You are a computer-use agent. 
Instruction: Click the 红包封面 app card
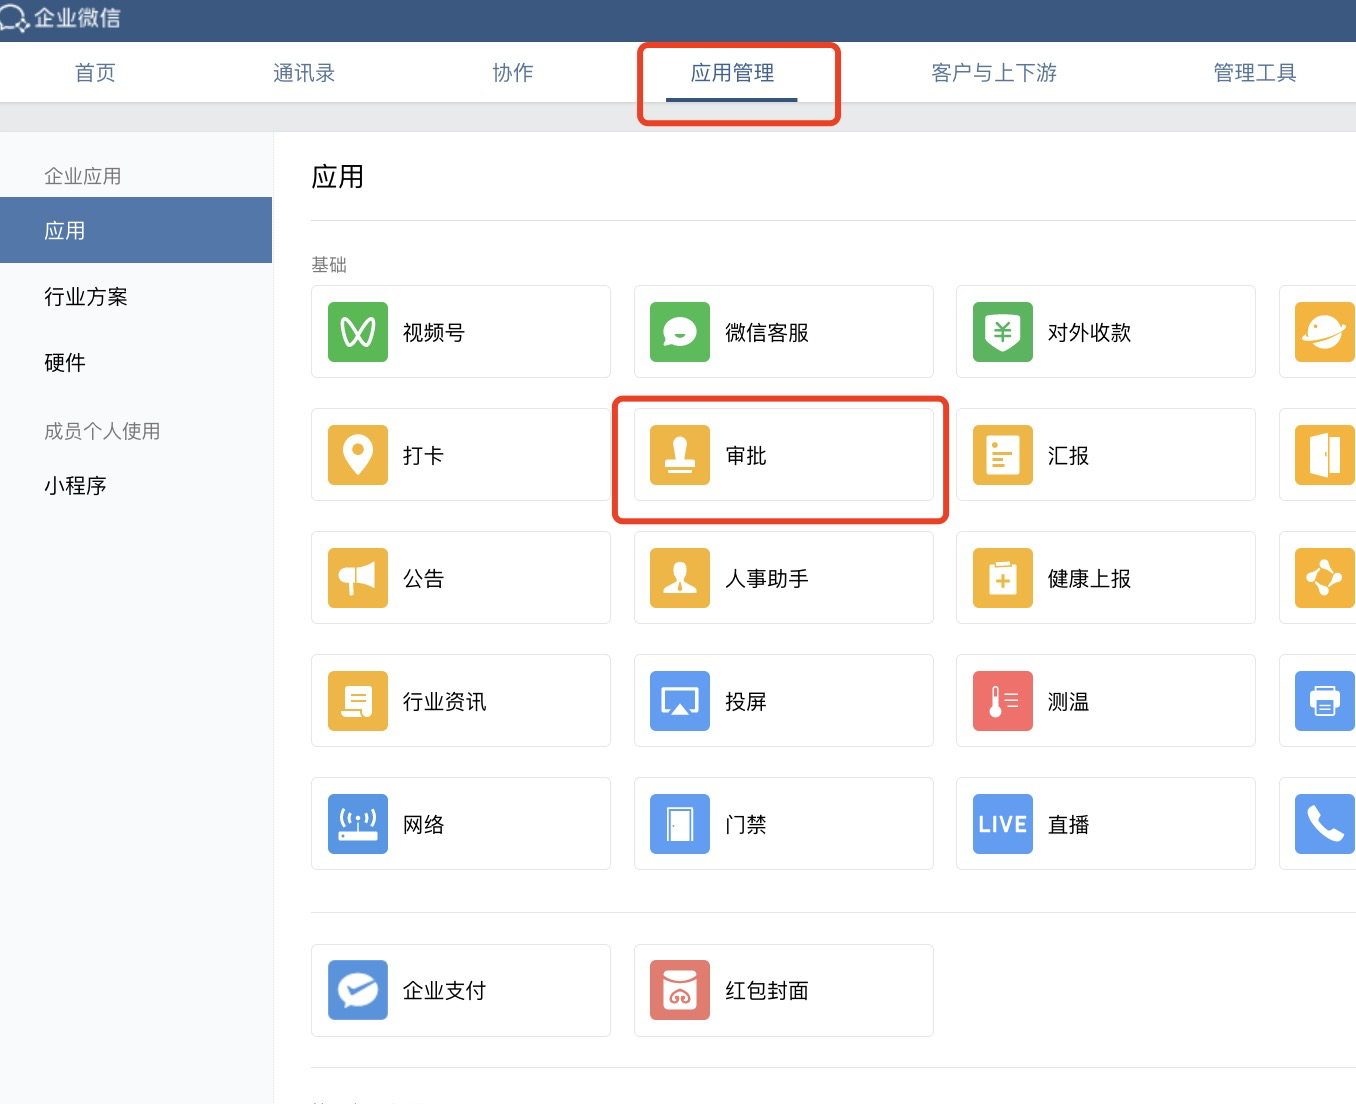[783, 990]
